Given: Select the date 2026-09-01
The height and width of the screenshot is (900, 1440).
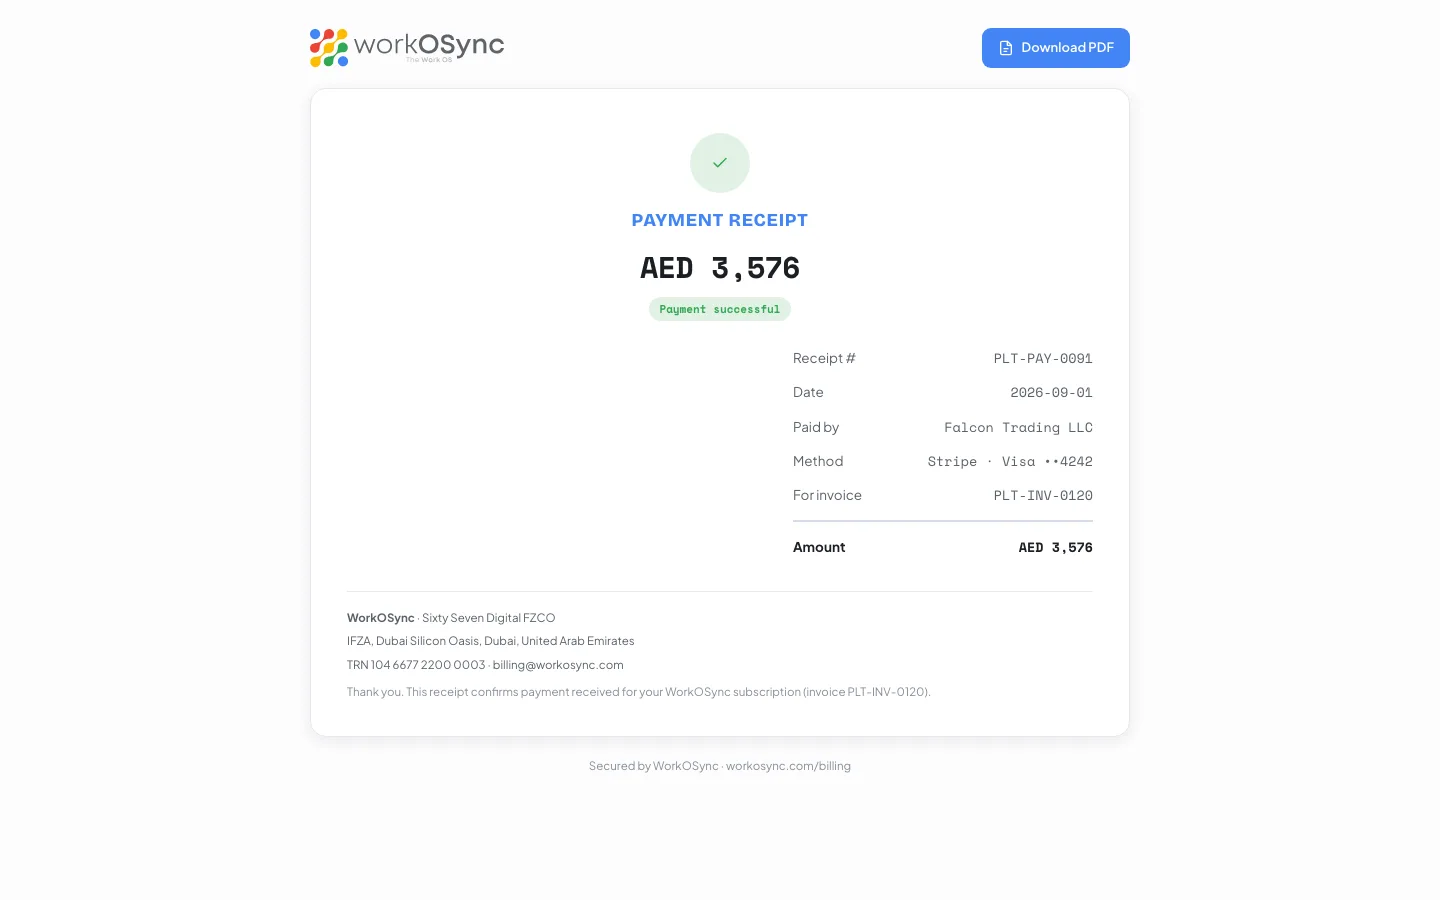Looking at the screenshot, I should pos(1051,393).
